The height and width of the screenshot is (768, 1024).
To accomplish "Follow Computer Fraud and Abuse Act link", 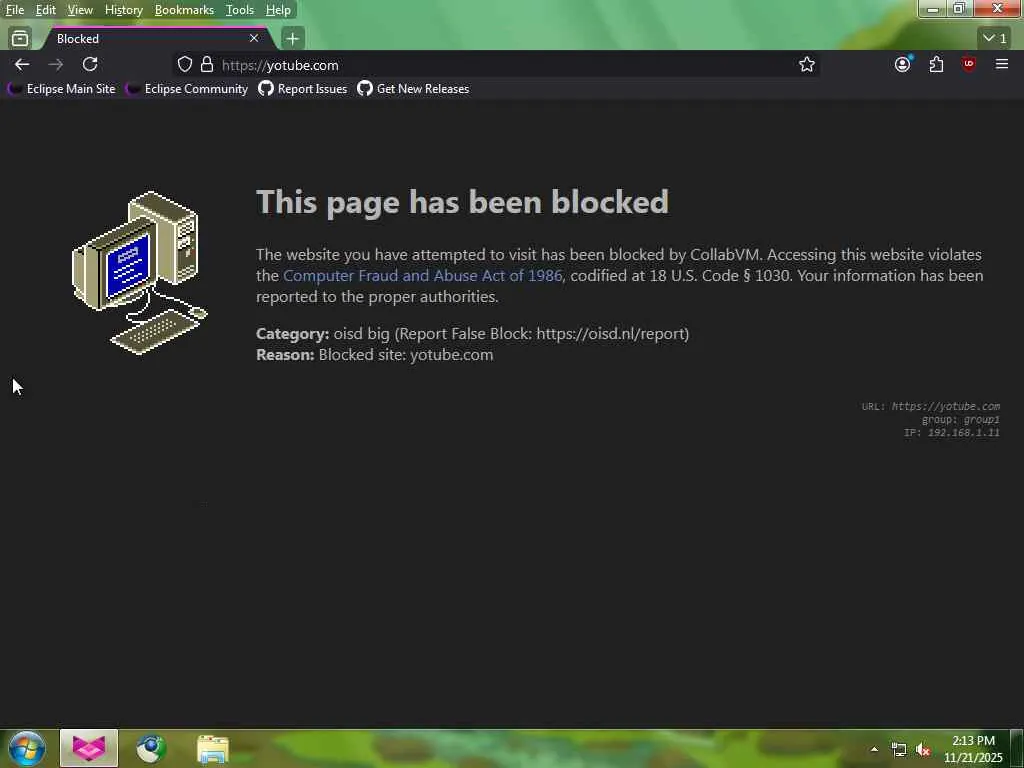I will point(423,276).
